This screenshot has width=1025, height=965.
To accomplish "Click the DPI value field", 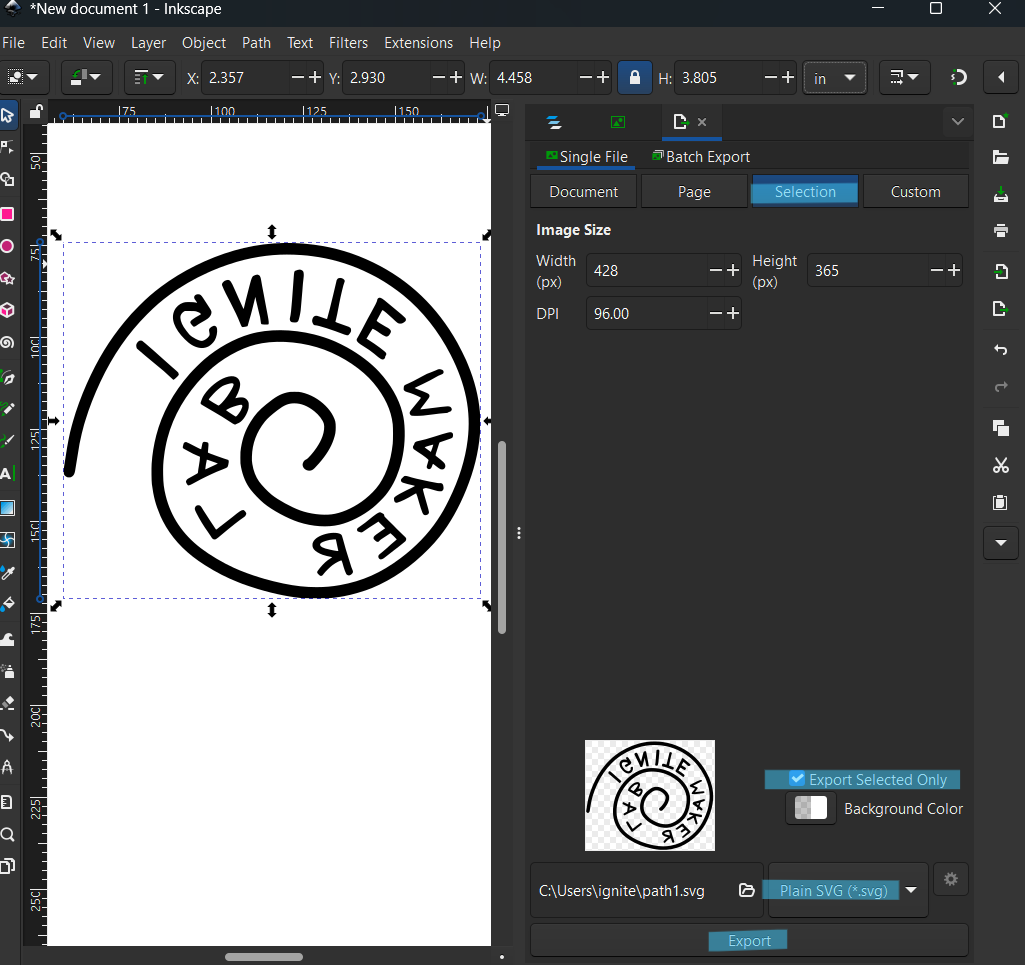I will (647, 314).
